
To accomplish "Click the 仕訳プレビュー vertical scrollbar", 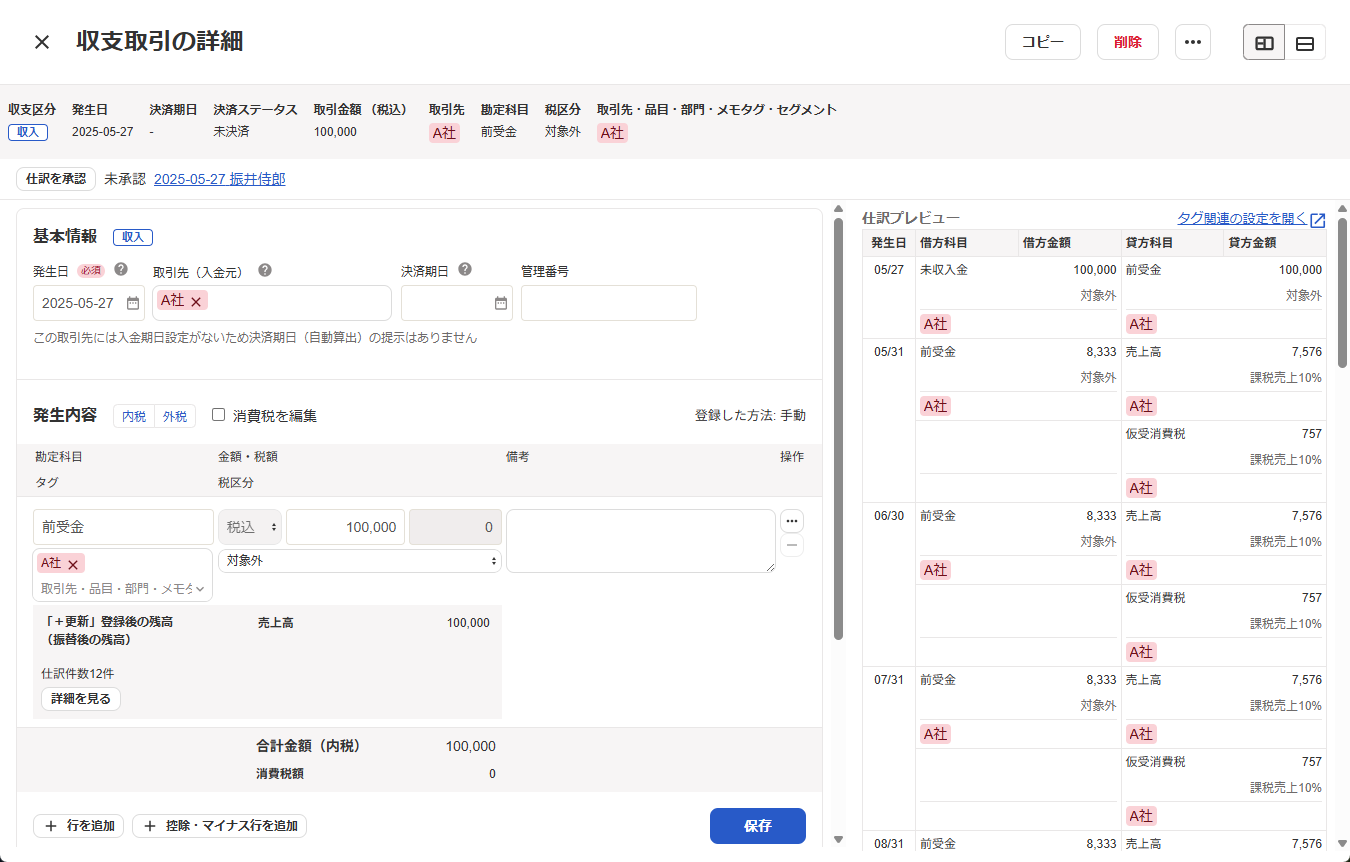I will 1342,293.
